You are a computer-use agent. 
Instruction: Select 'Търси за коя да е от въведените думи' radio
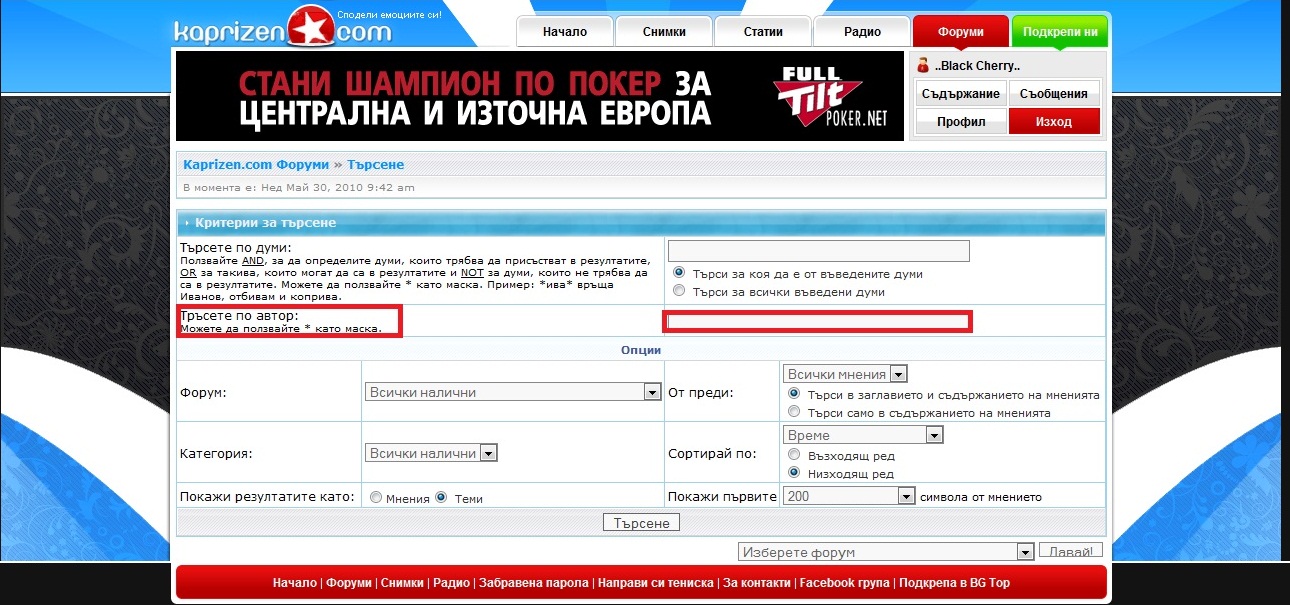[680, 273]
